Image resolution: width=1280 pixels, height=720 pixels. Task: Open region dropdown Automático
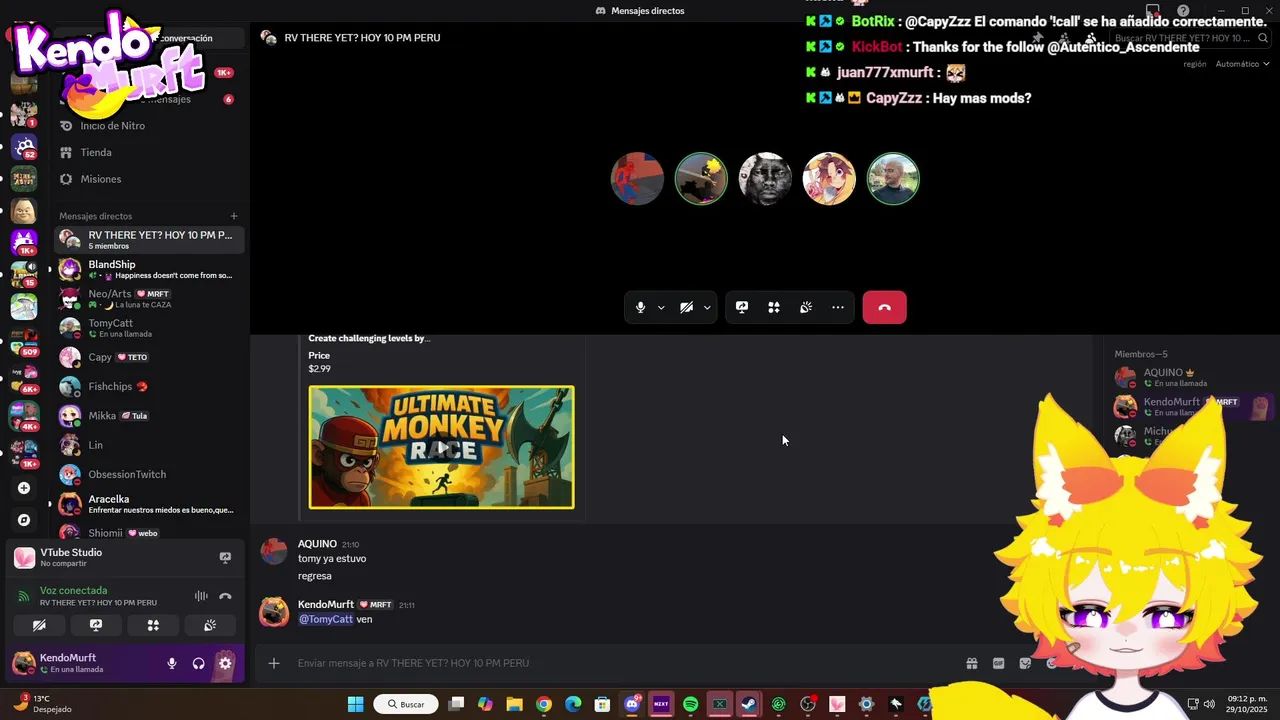(x=1242, y=64)
